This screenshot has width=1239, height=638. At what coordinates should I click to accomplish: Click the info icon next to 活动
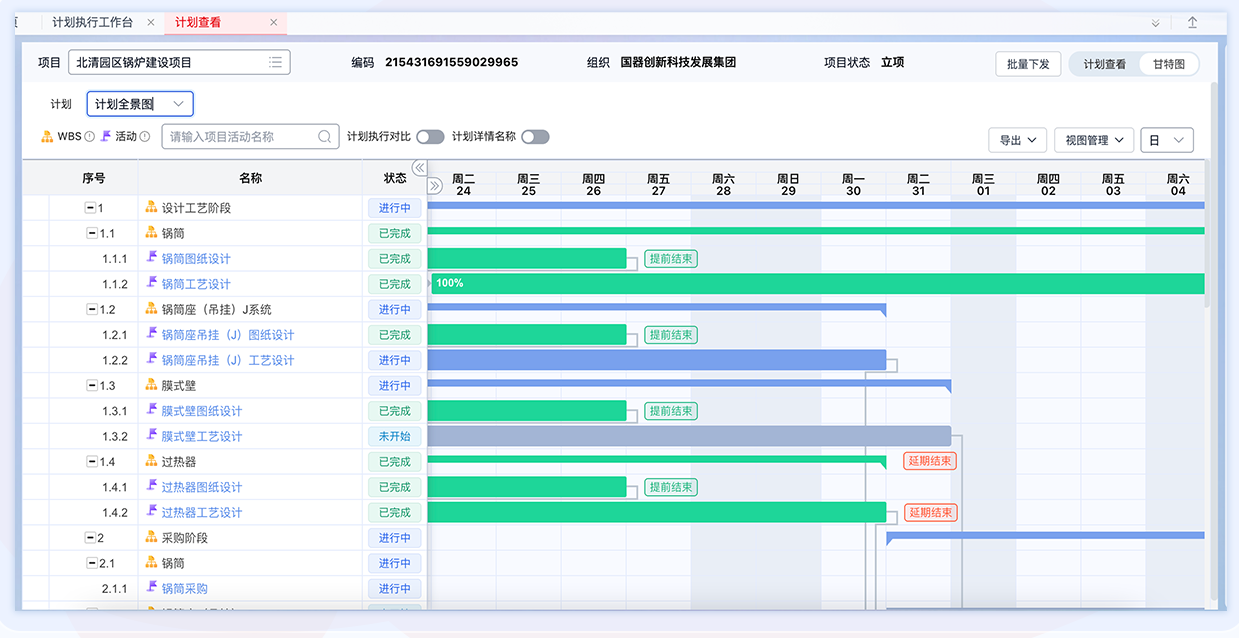click(x=145, y=137)
